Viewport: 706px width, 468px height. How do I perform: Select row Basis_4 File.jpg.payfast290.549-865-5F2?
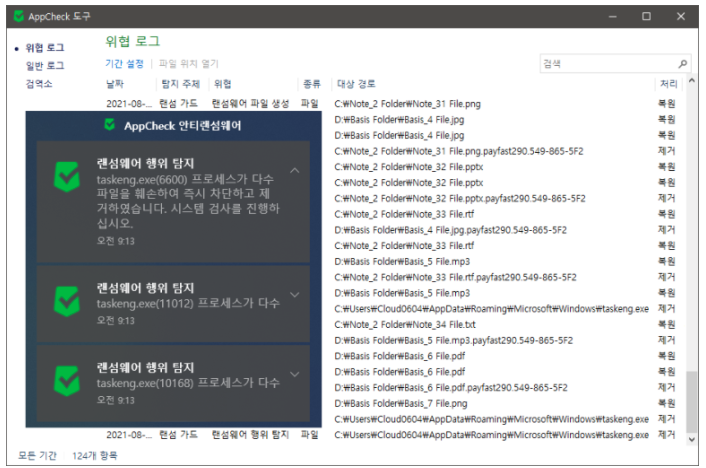(450, 230)
